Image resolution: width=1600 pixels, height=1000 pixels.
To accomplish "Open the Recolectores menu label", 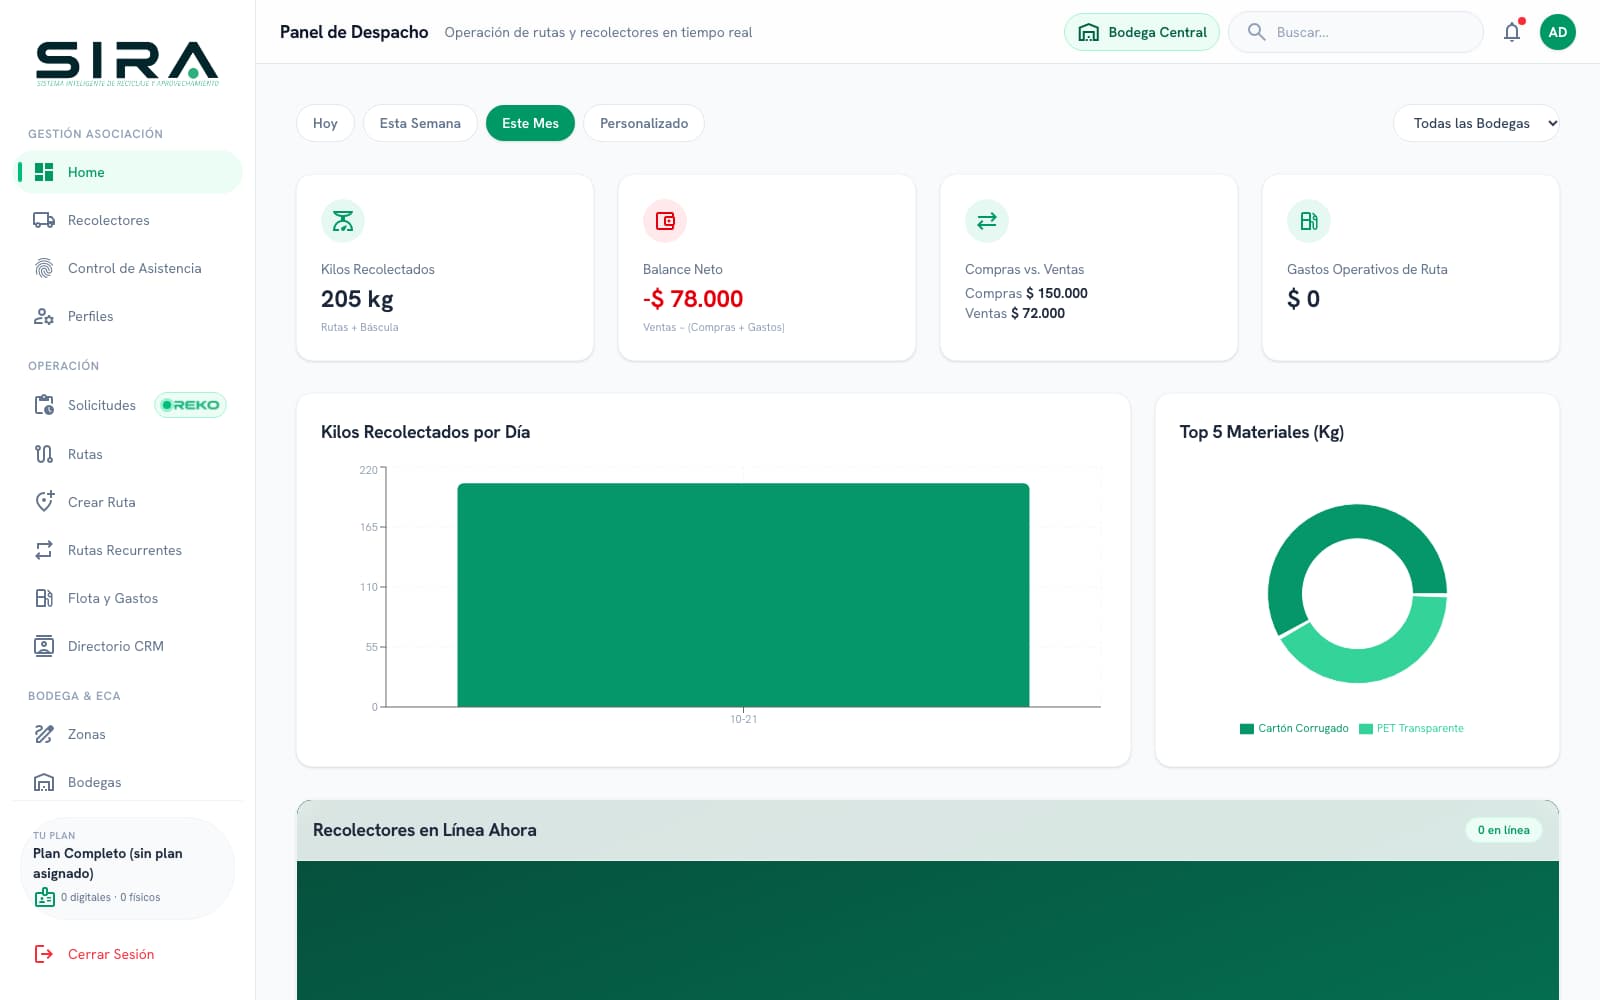I will (x=109, y=220).
